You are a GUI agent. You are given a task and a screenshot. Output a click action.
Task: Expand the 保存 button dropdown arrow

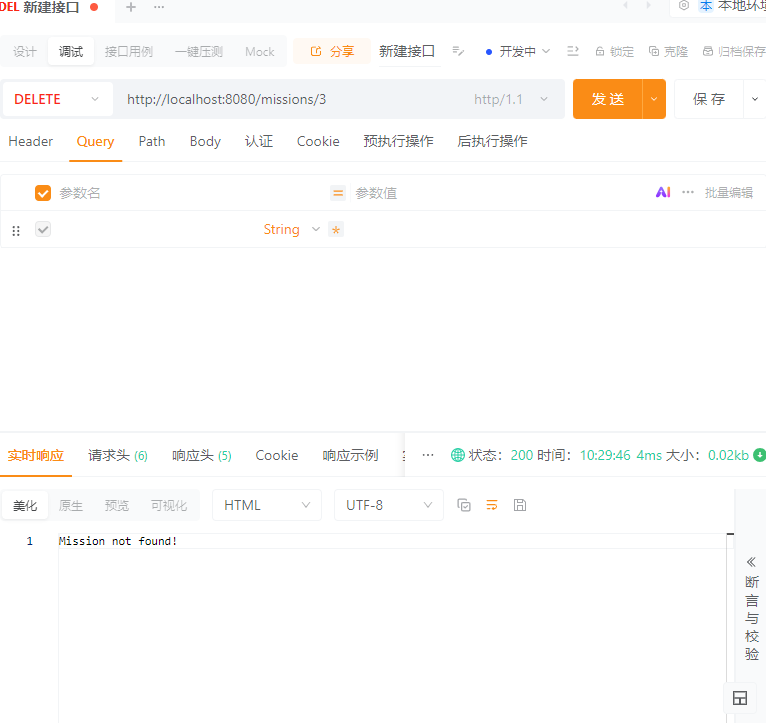point(755,99)
